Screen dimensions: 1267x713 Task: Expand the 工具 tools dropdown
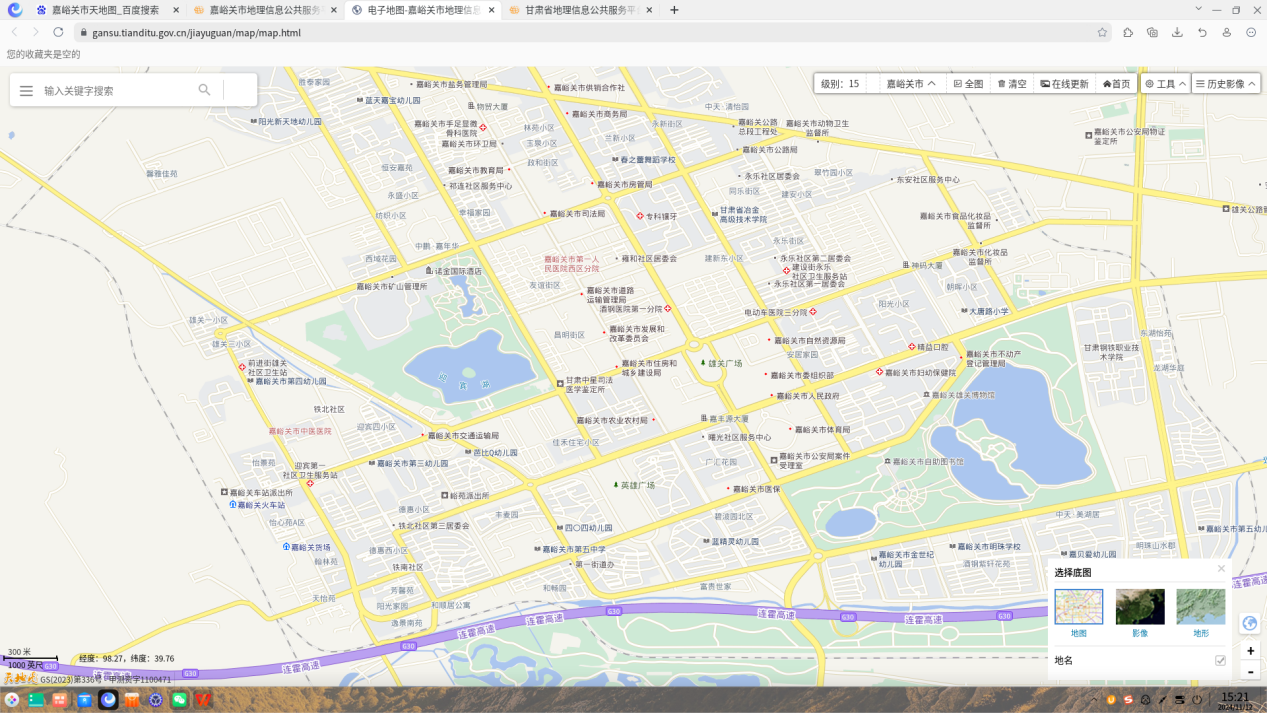click(1165, 84)
